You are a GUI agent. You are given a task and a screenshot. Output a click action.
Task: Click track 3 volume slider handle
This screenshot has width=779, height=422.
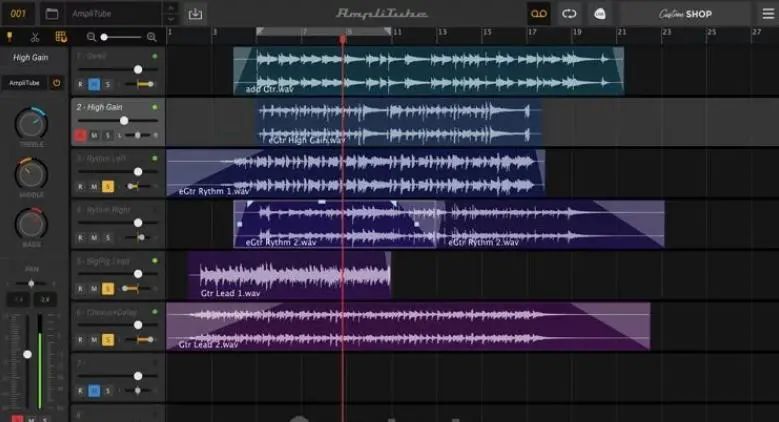coord(138,171)
